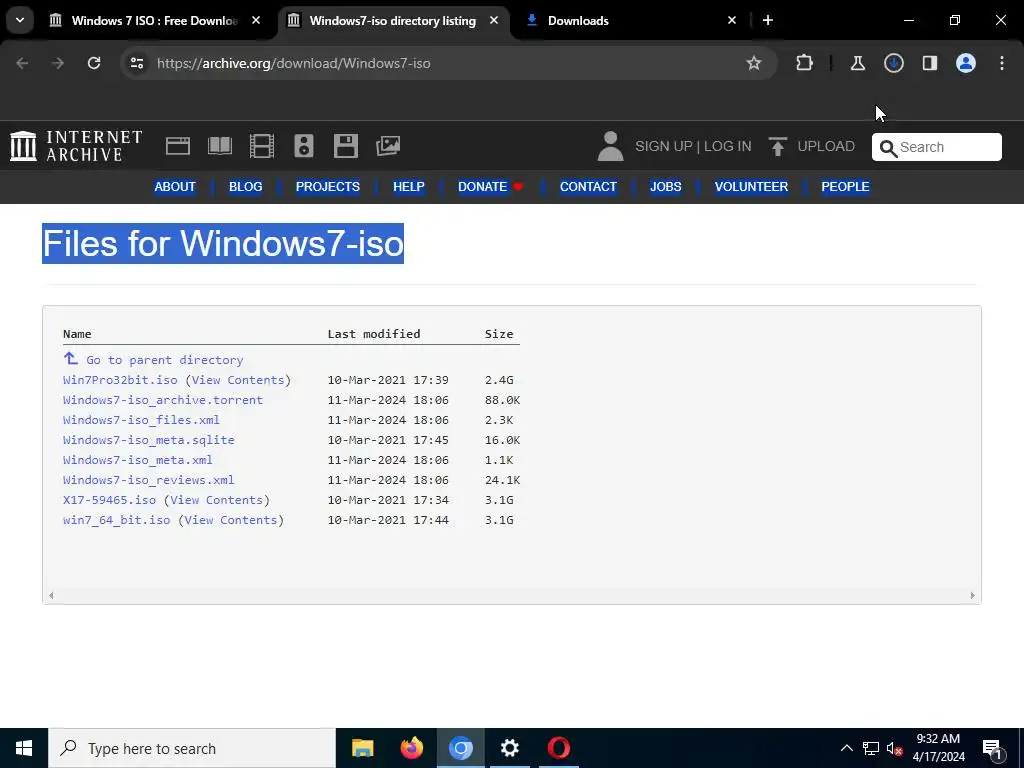This screenshot has height=768, width=1024.
Task: Open the HELP menu item
Action: pos(409,187)
